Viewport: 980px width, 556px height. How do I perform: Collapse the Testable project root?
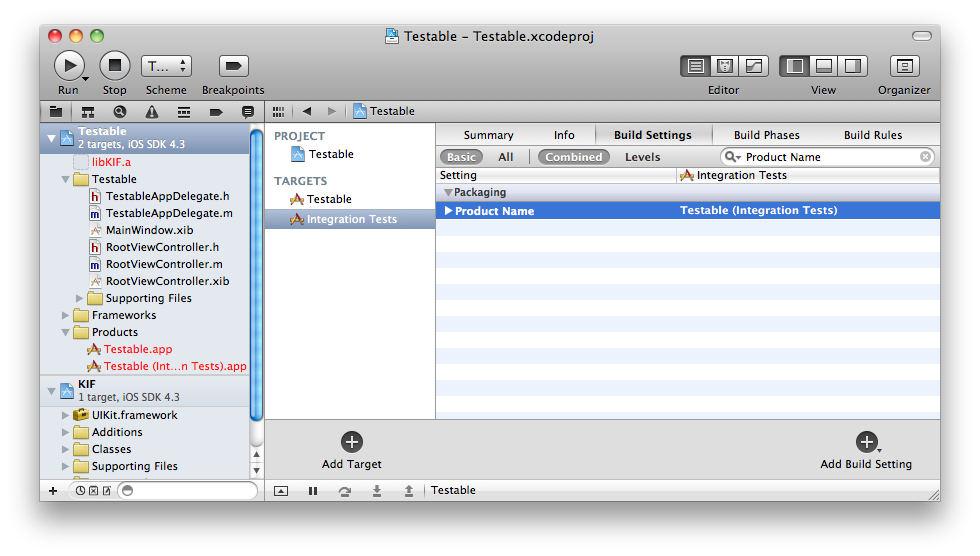tap(51, 138)
